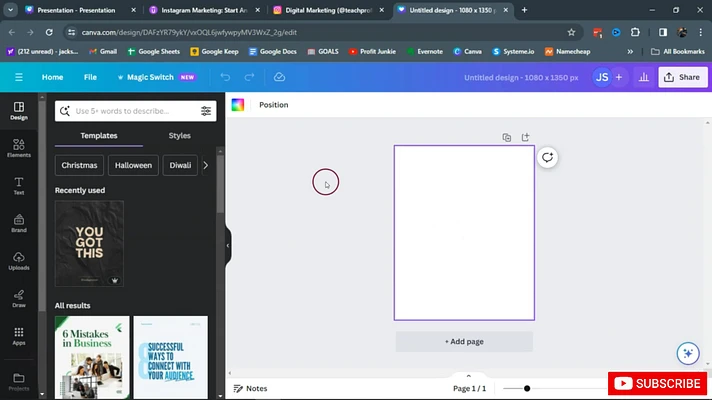Screen dimensions: 712x400
Task: Click the Share button
Action: (681, 77)
